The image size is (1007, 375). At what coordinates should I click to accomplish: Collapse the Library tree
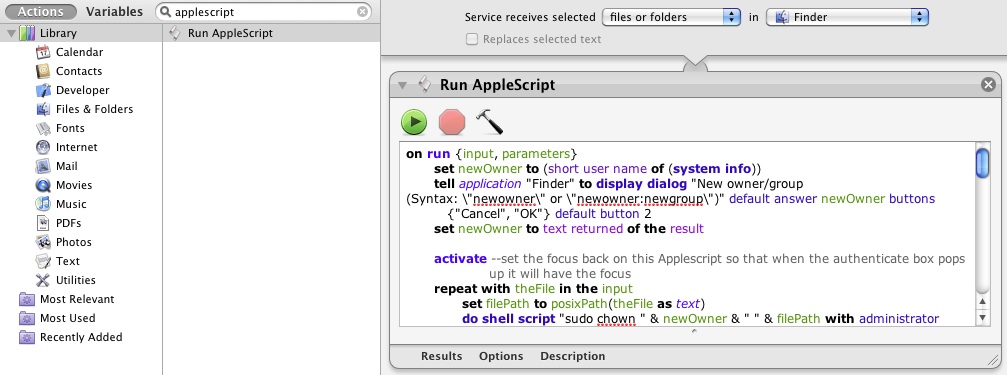click(x=11, y=33)
